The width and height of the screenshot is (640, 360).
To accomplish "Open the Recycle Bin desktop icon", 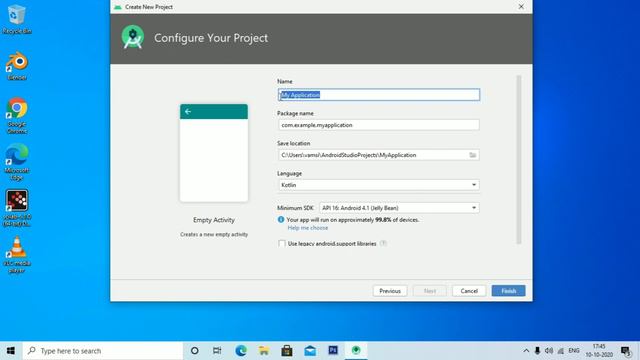I will (x=16, y=18).
